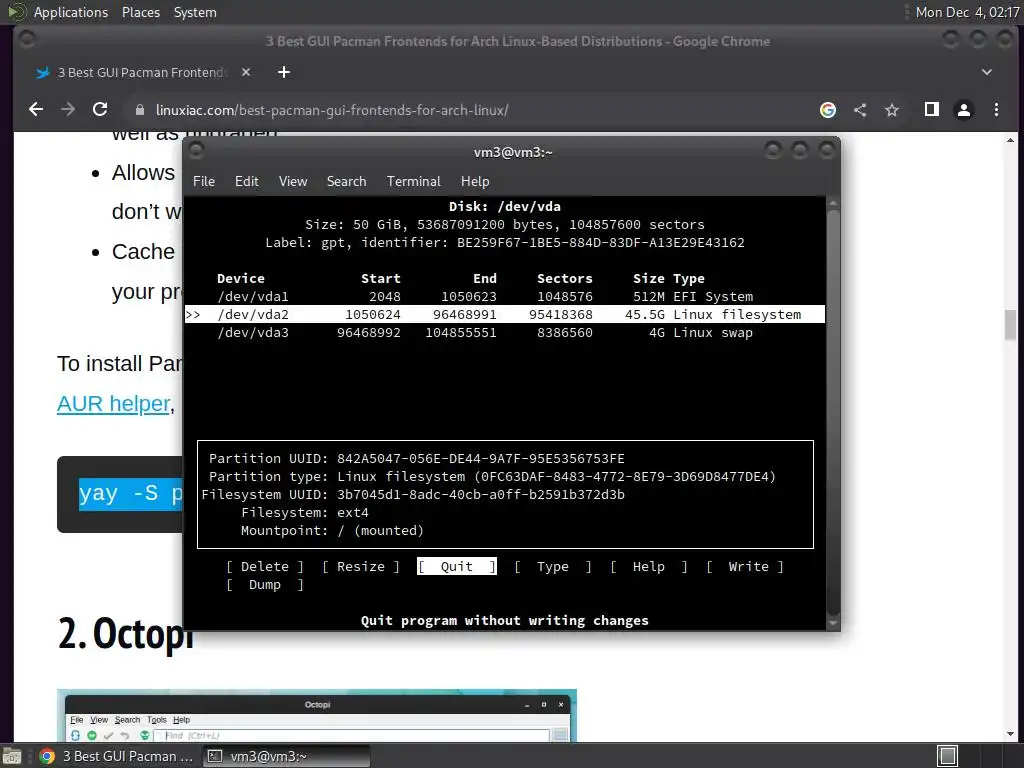Open a new Chrome tab

click(x=283, y=72)
